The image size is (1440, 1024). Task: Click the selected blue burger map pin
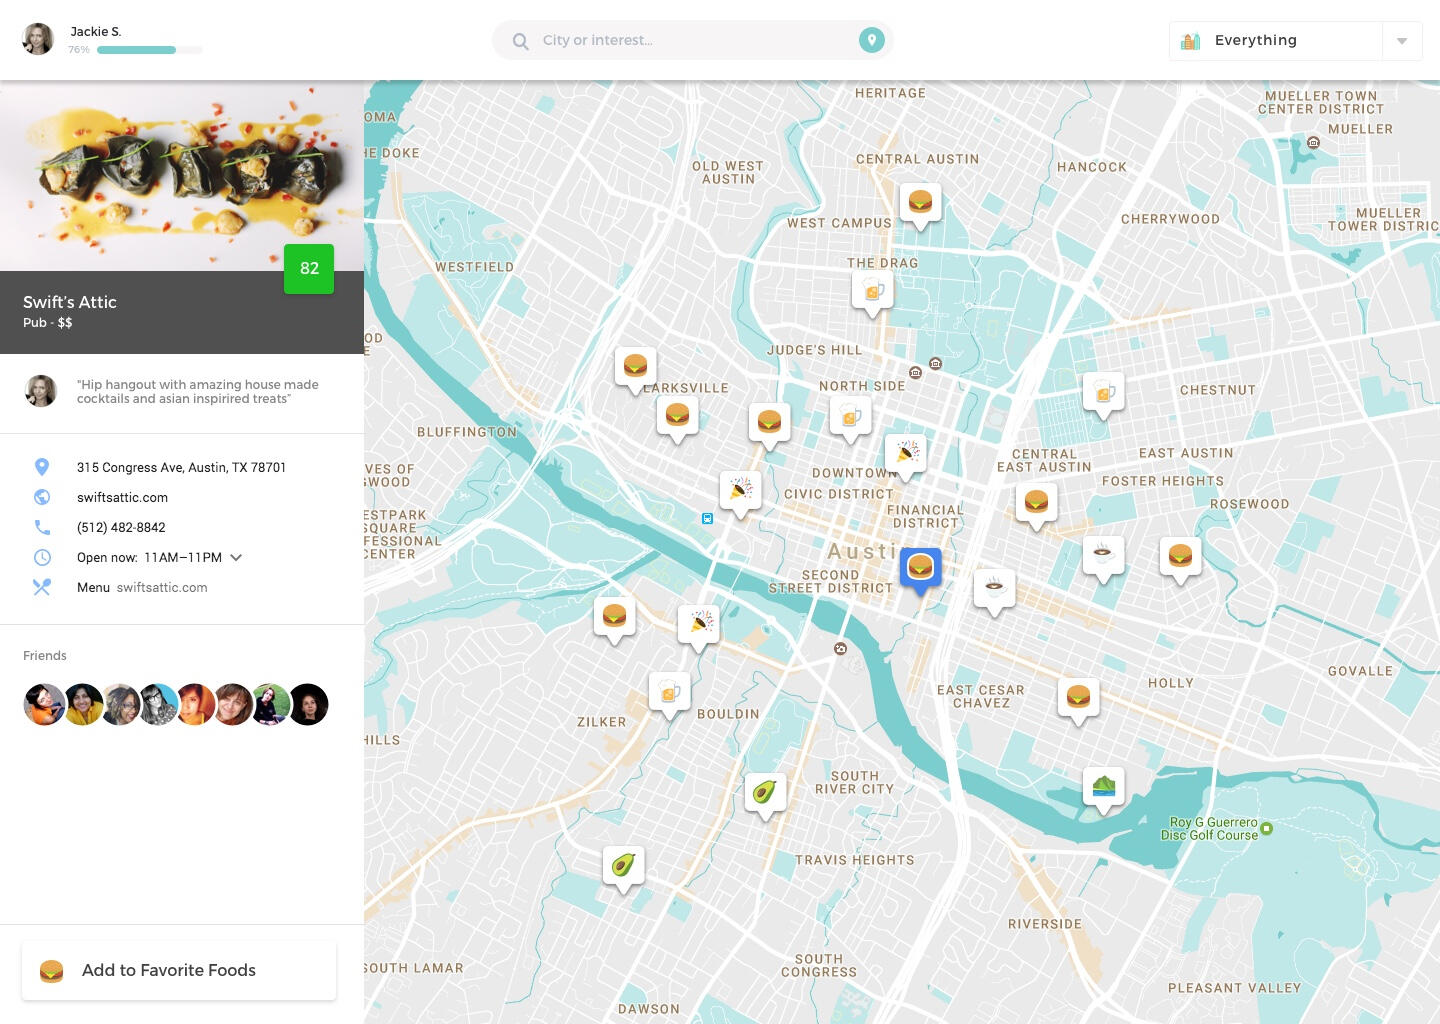coord(920,568)
